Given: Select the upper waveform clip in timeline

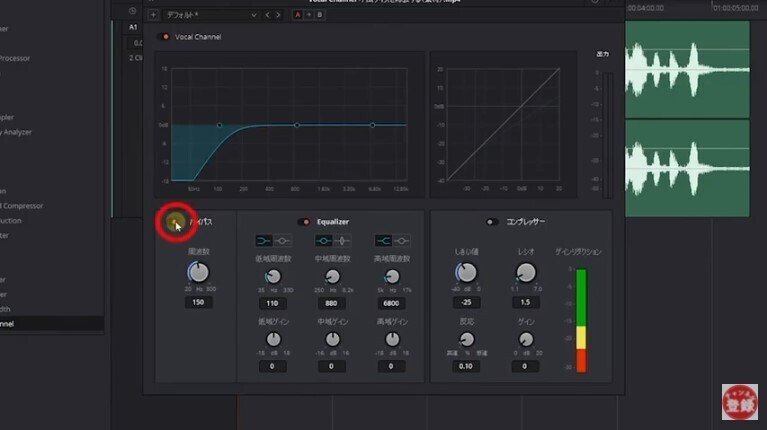Looking at the screenshot, I should pyautogui.click(x=687, y=69).
